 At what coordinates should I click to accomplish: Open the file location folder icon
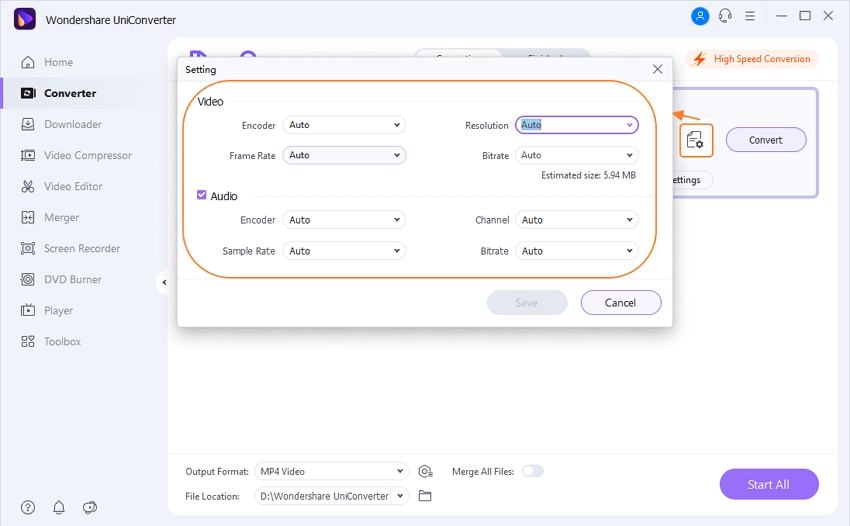(x=425, y=496)
